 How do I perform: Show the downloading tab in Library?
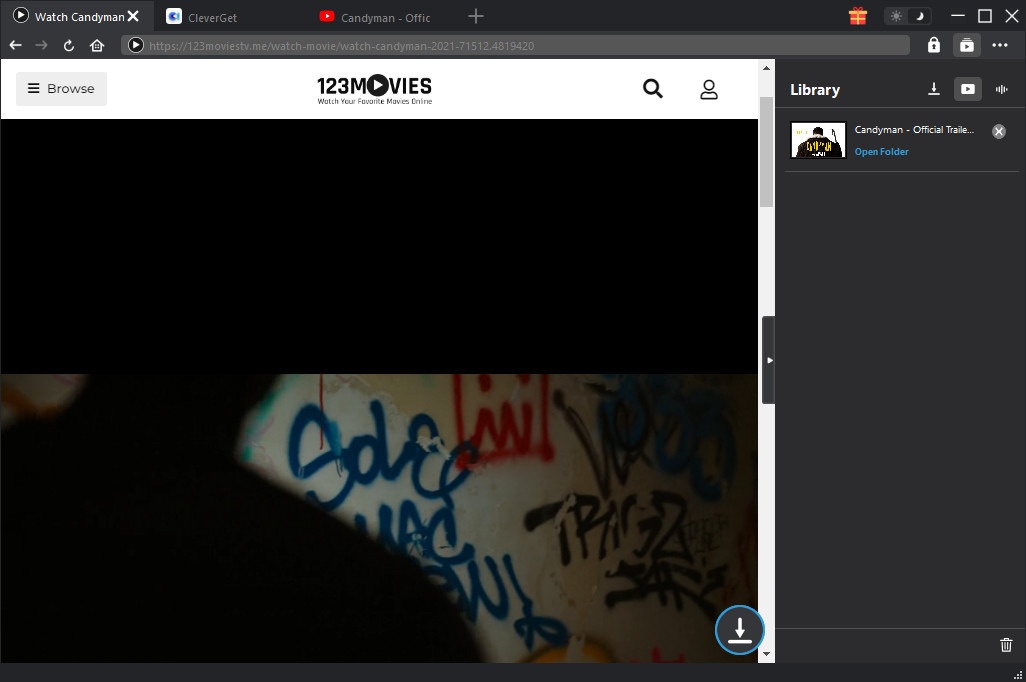point(934,89)
